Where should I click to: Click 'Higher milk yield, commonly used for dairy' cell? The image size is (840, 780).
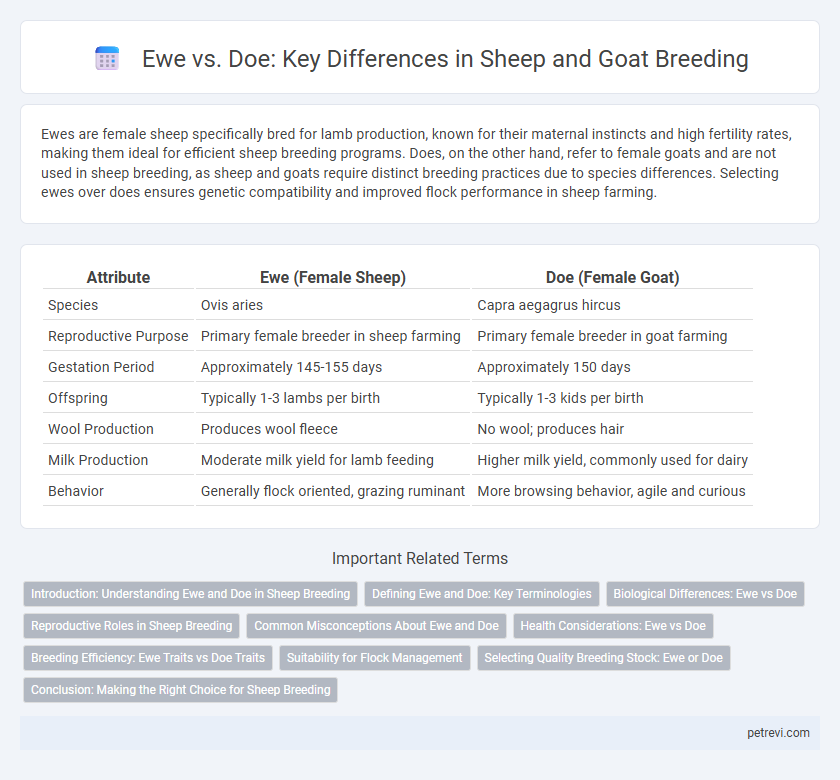[x=612, y=460]
